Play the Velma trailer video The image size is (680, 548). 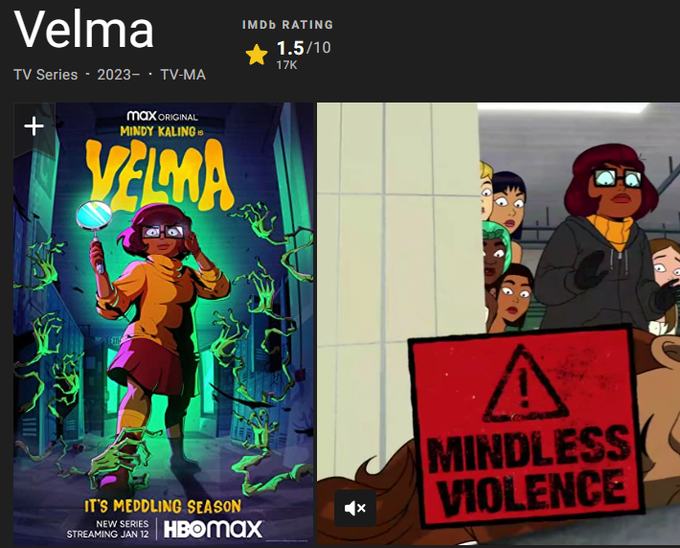498,324
